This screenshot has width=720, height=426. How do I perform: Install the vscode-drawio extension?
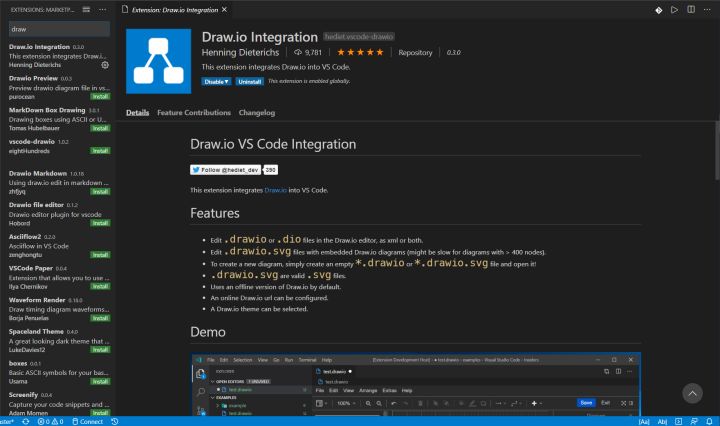pos(100,151)
